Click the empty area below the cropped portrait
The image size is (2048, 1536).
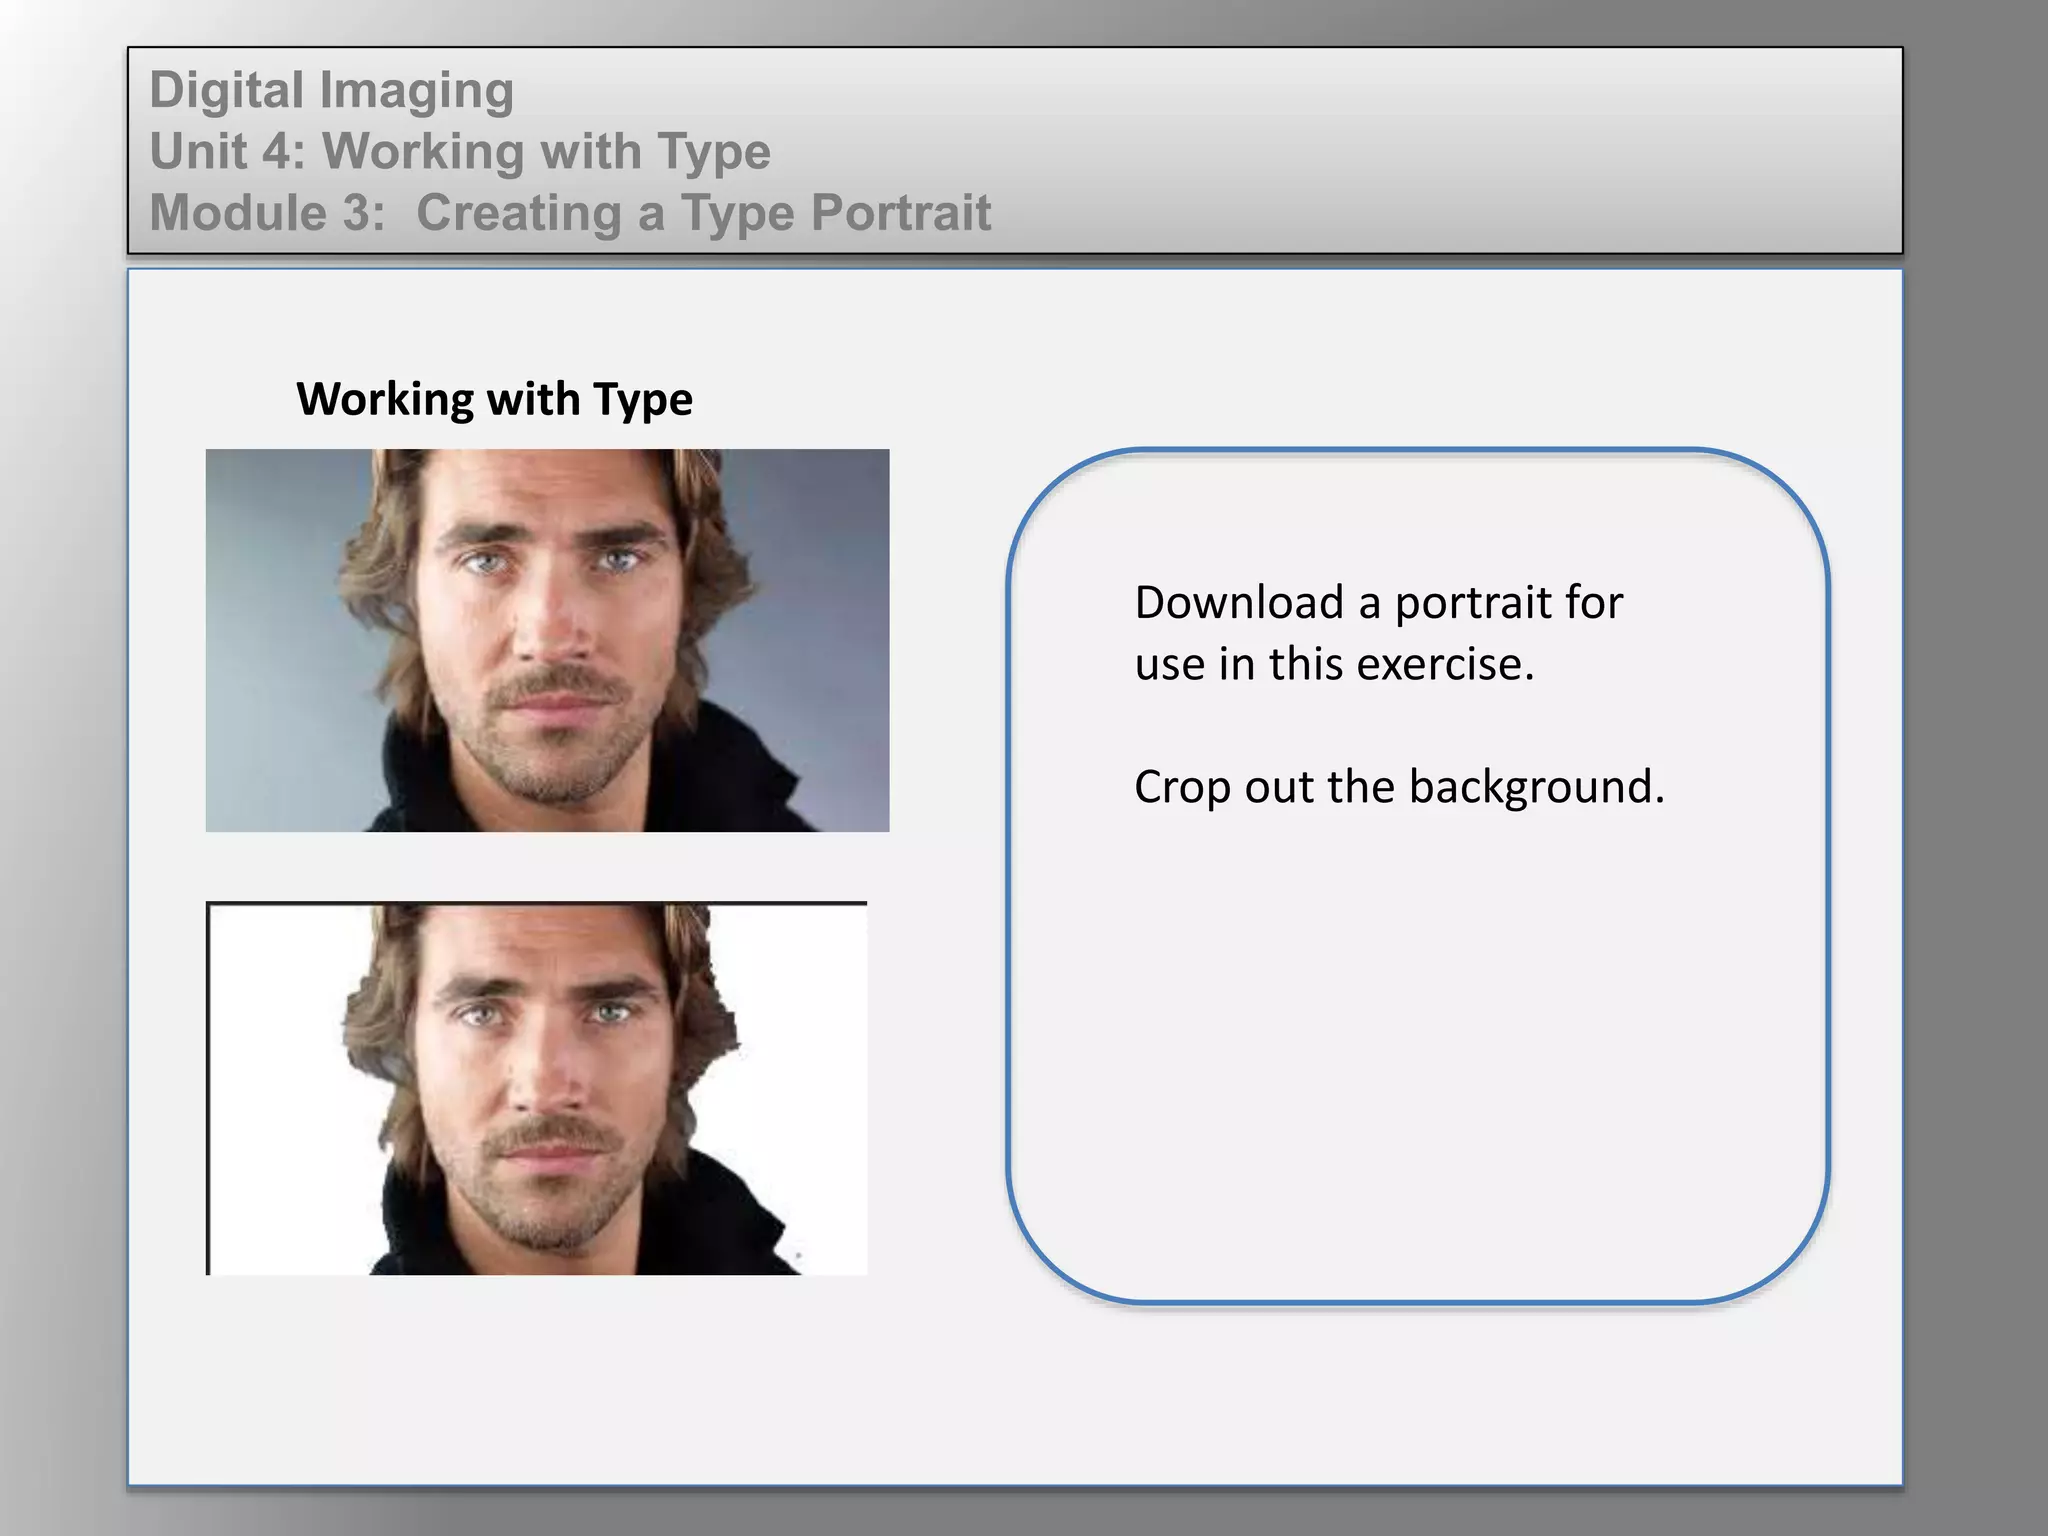point(537,1380)
